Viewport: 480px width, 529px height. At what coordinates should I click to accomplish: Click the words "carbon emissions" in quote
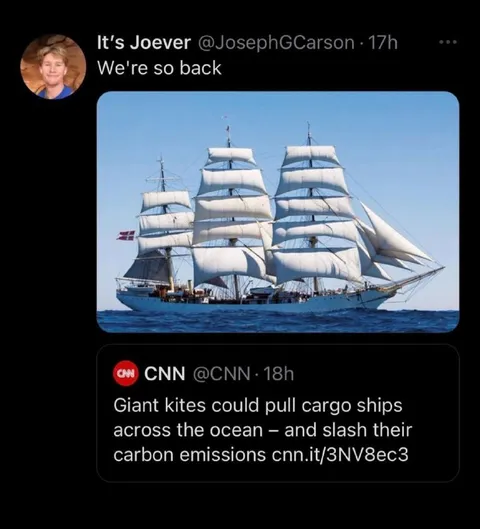(x=190, y=455)
